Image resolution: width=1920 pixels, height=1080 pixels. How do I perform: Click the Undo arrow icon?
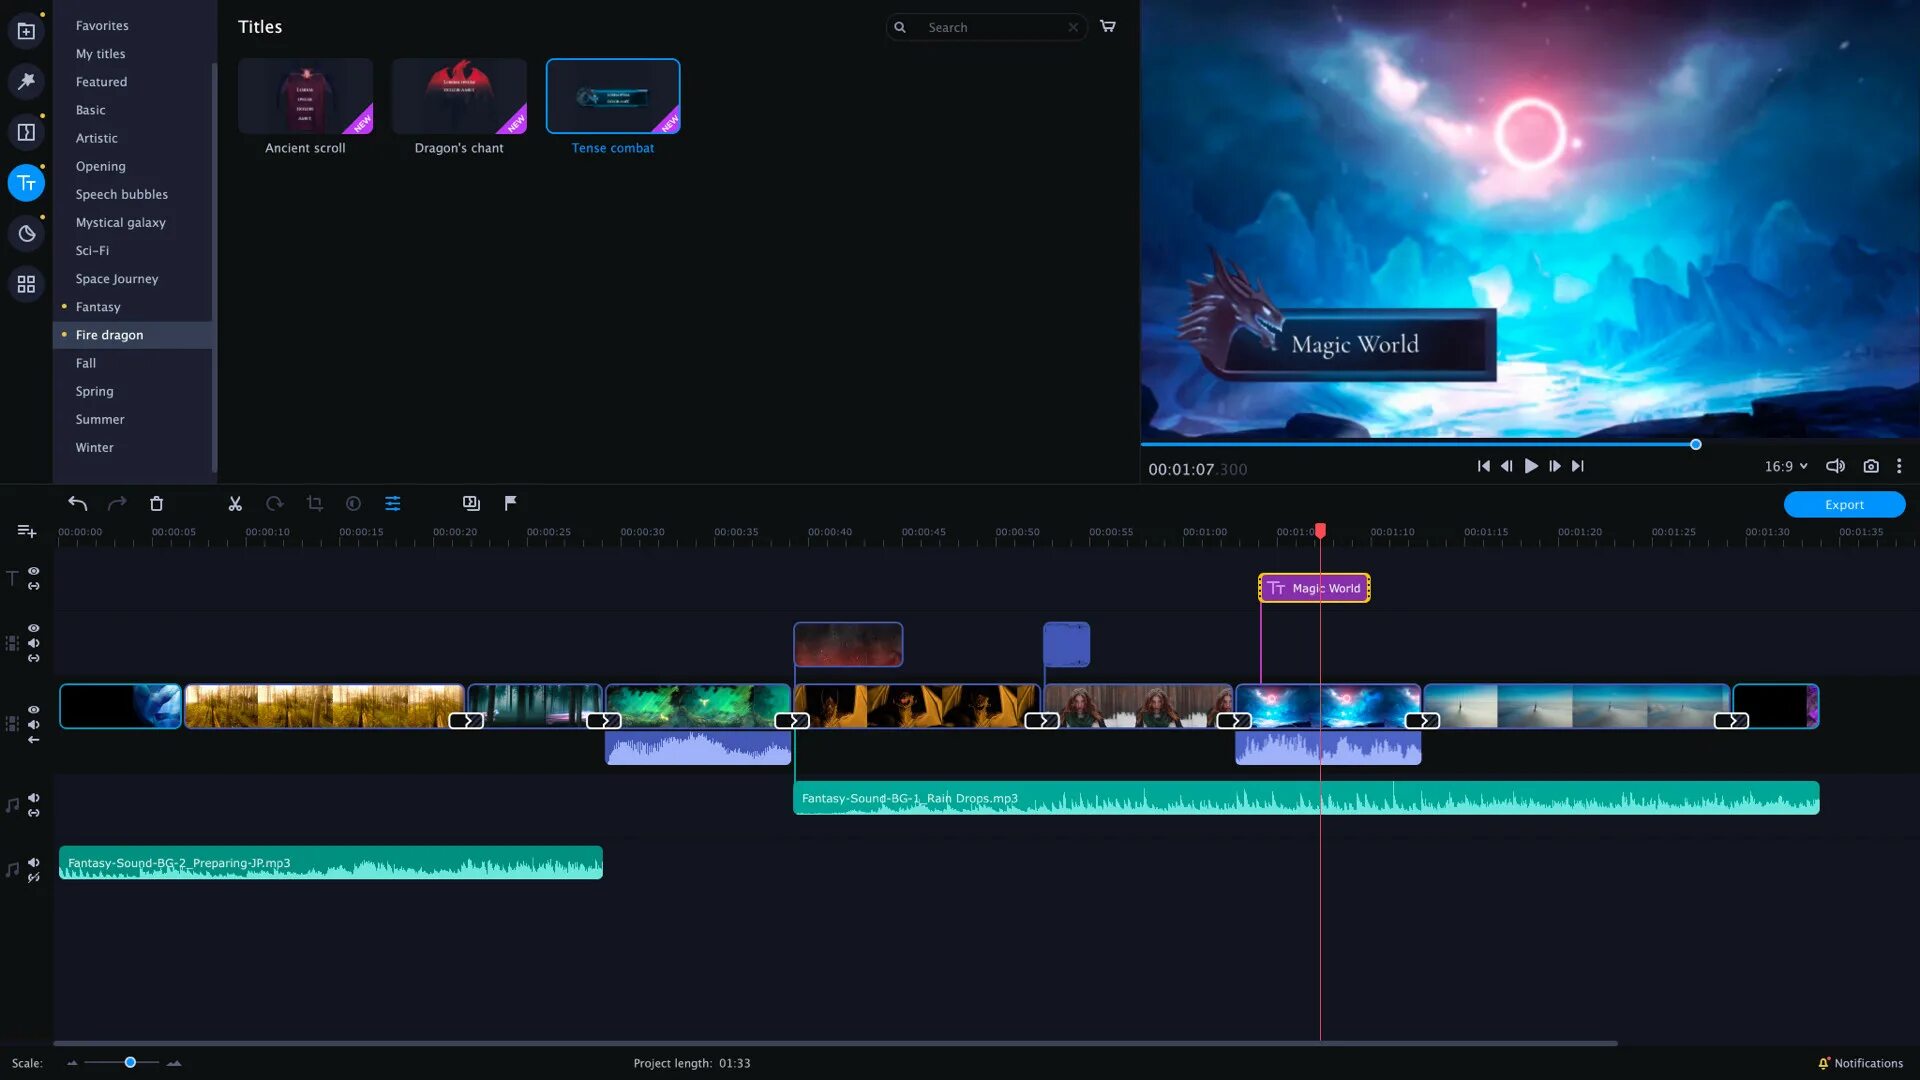point(77,504)
